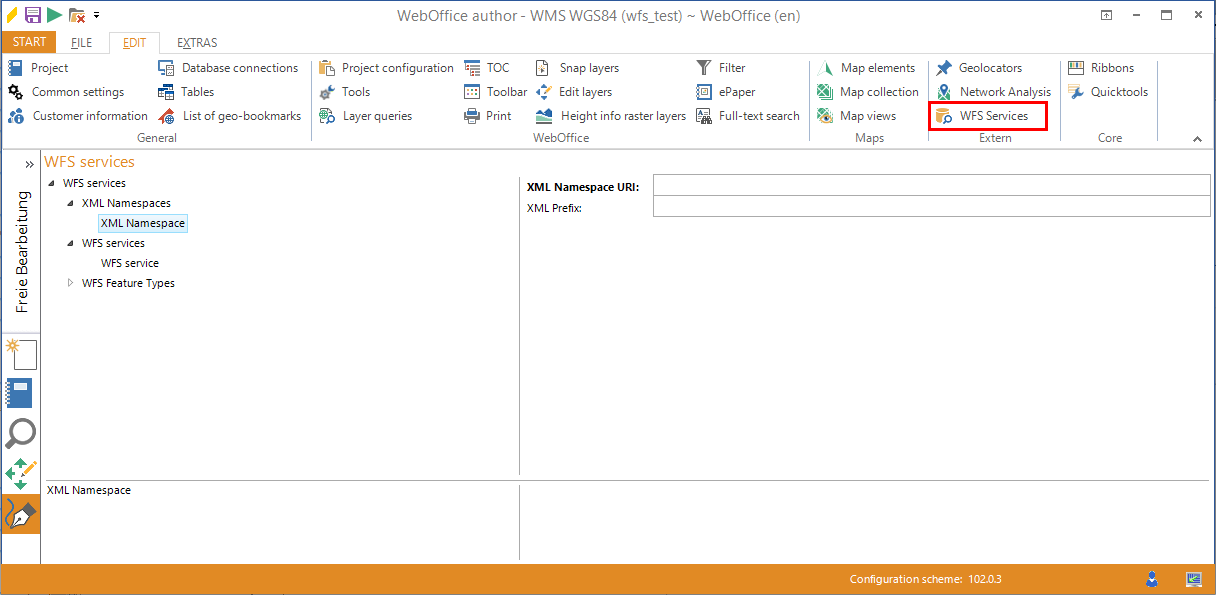Collapse the ribbon with the chevron
Image resolution: width=1216 pixels, height=595 pixels.
(1197, 137)
